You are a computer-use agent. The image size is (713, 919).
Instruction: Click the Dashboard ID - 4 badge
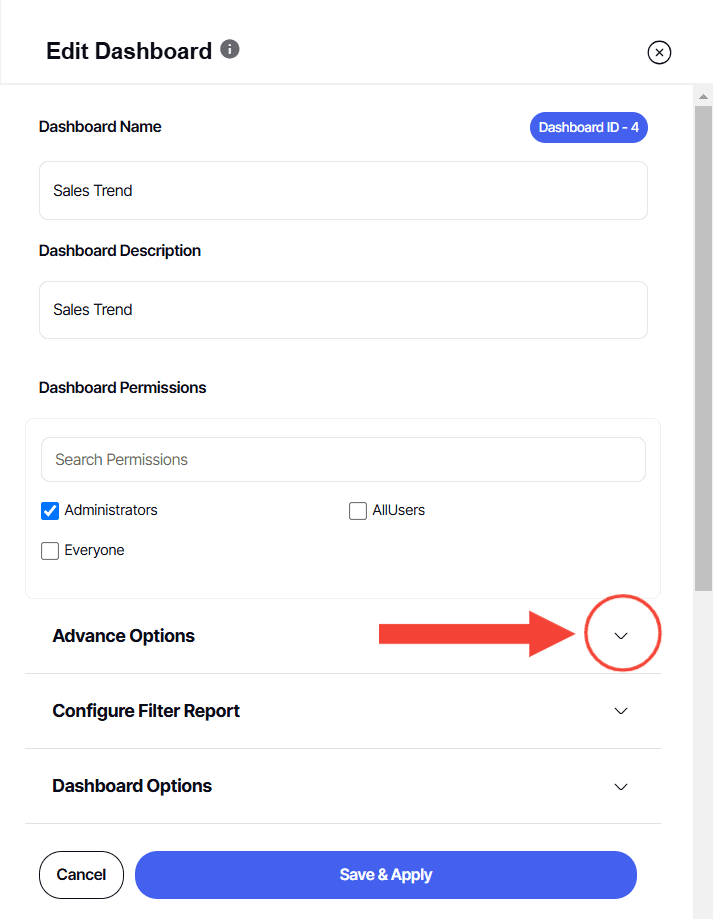tap(588, 127)
